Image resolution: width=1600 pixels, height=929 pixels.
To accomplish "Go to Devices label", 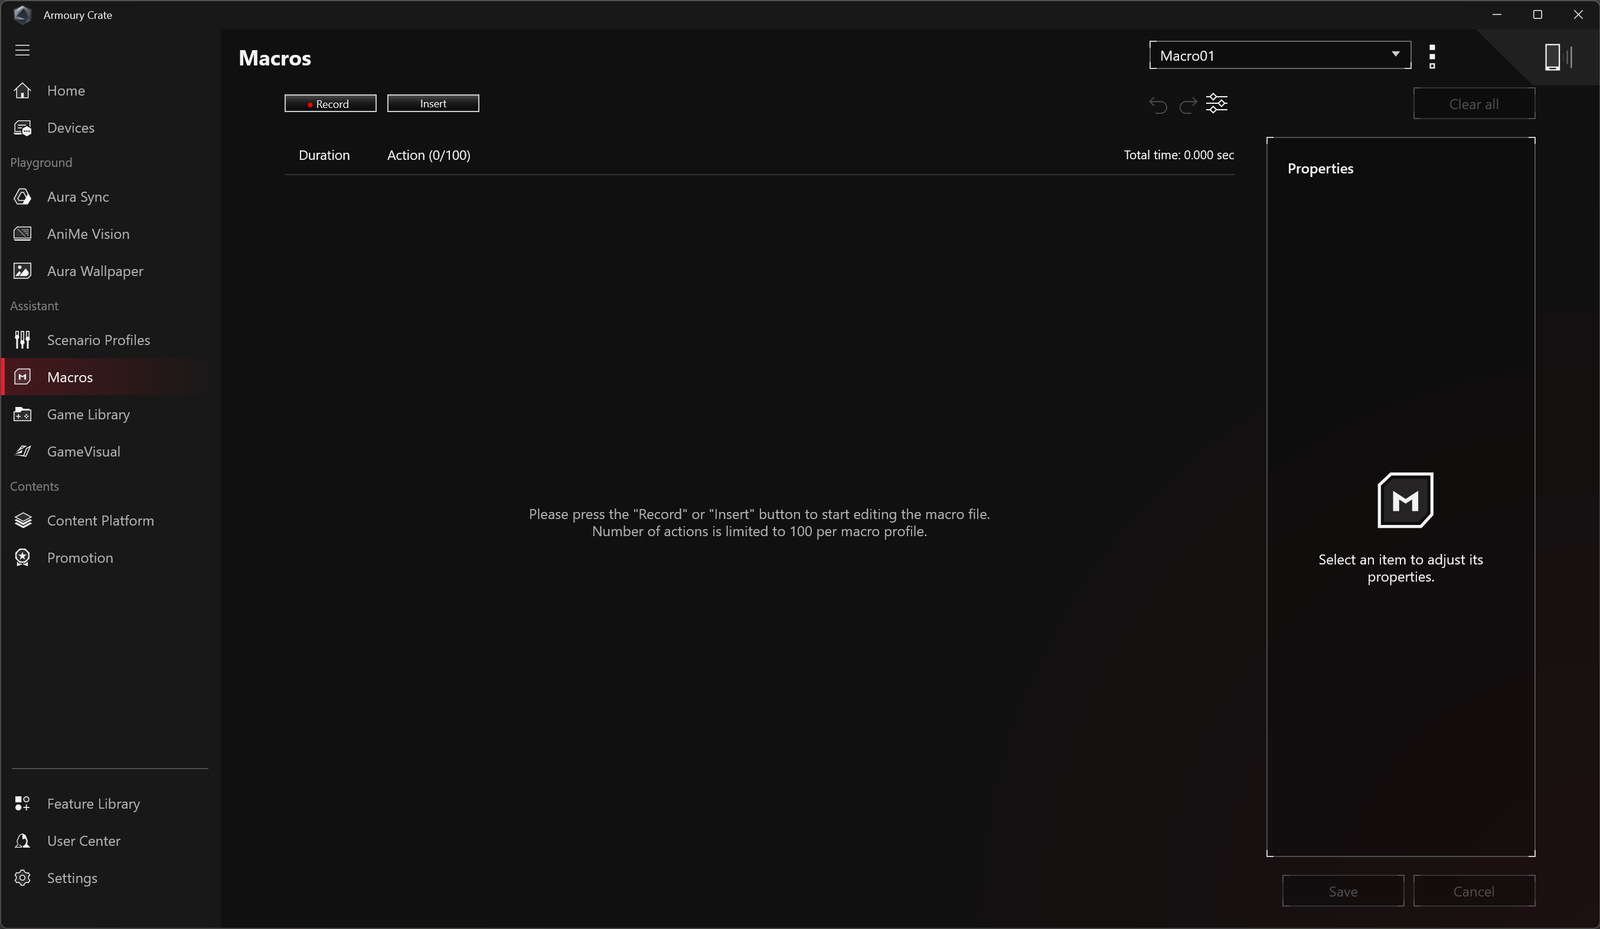I will [x=71, y=128].
